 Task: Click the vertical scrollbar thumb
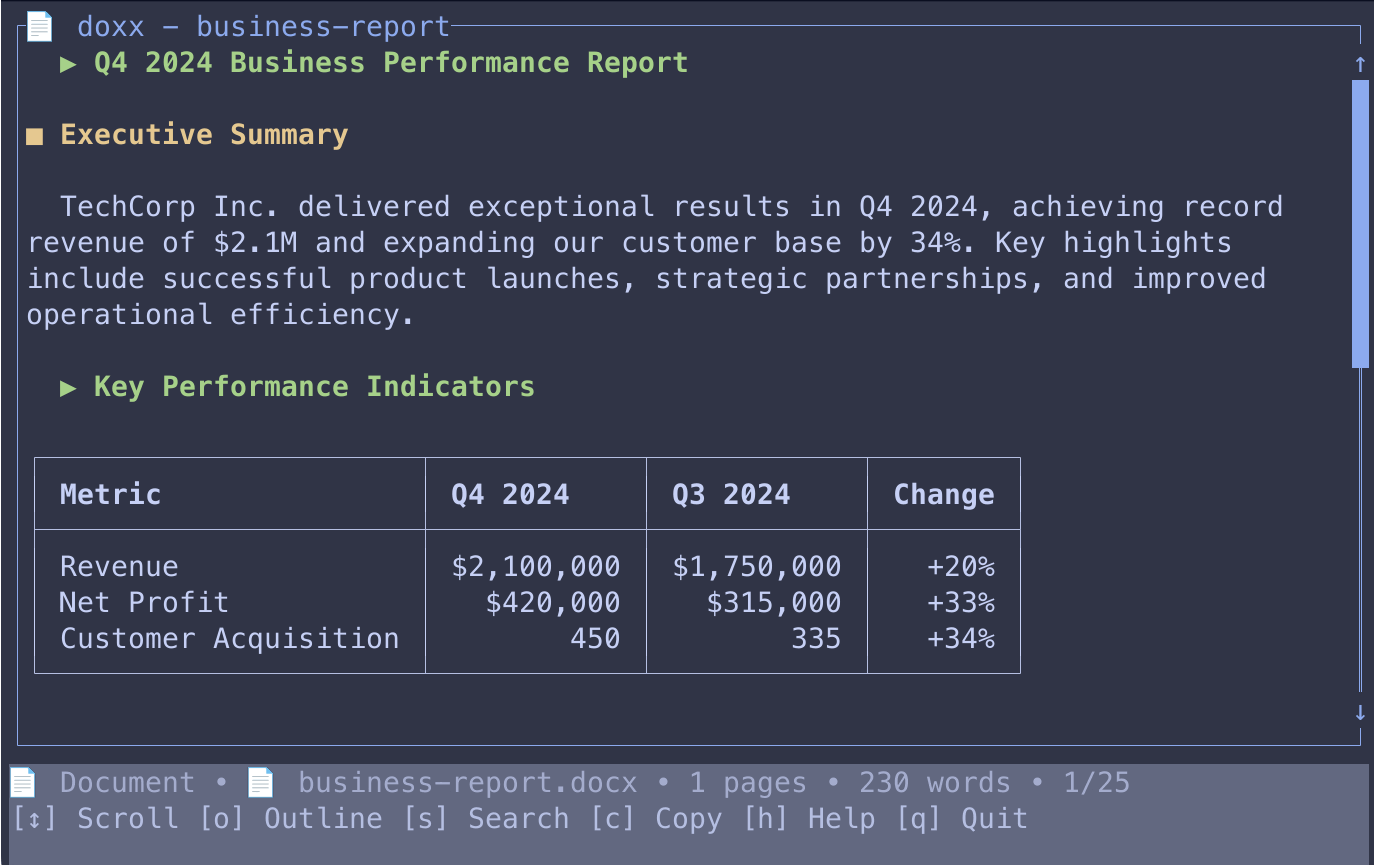point(1360,224)
